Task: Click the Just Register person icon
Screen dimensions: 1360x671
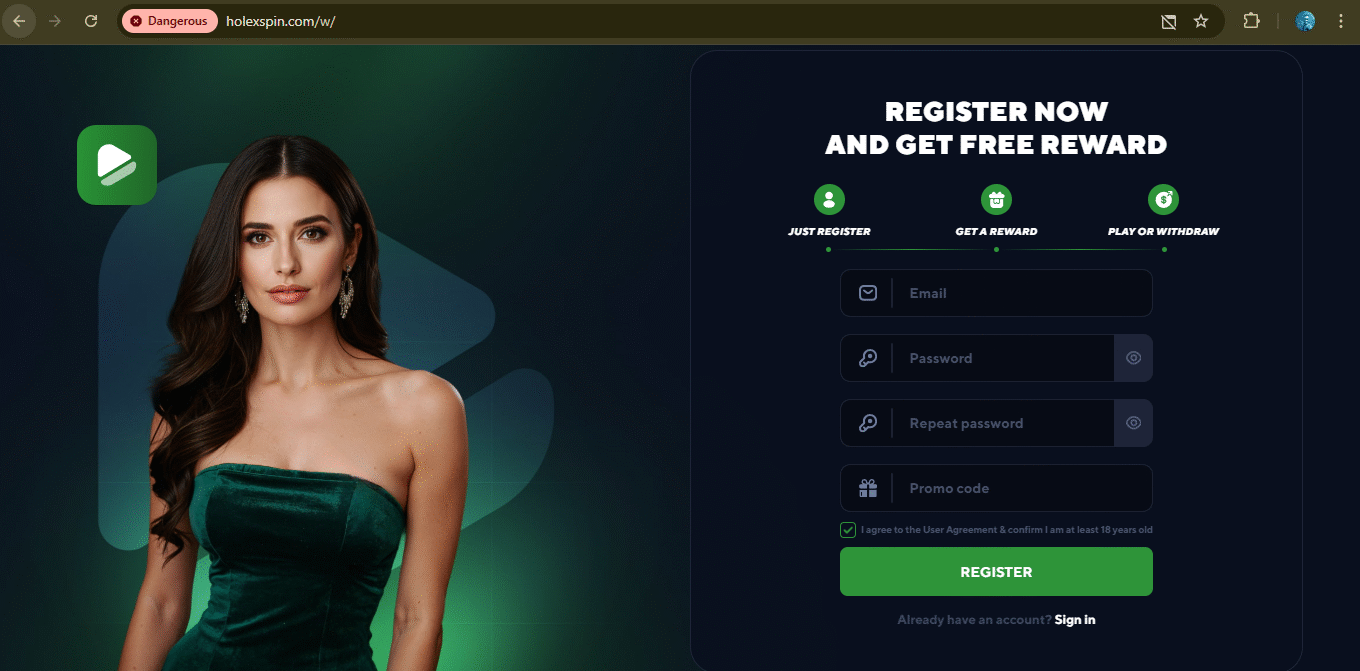Action: (829, 199)
